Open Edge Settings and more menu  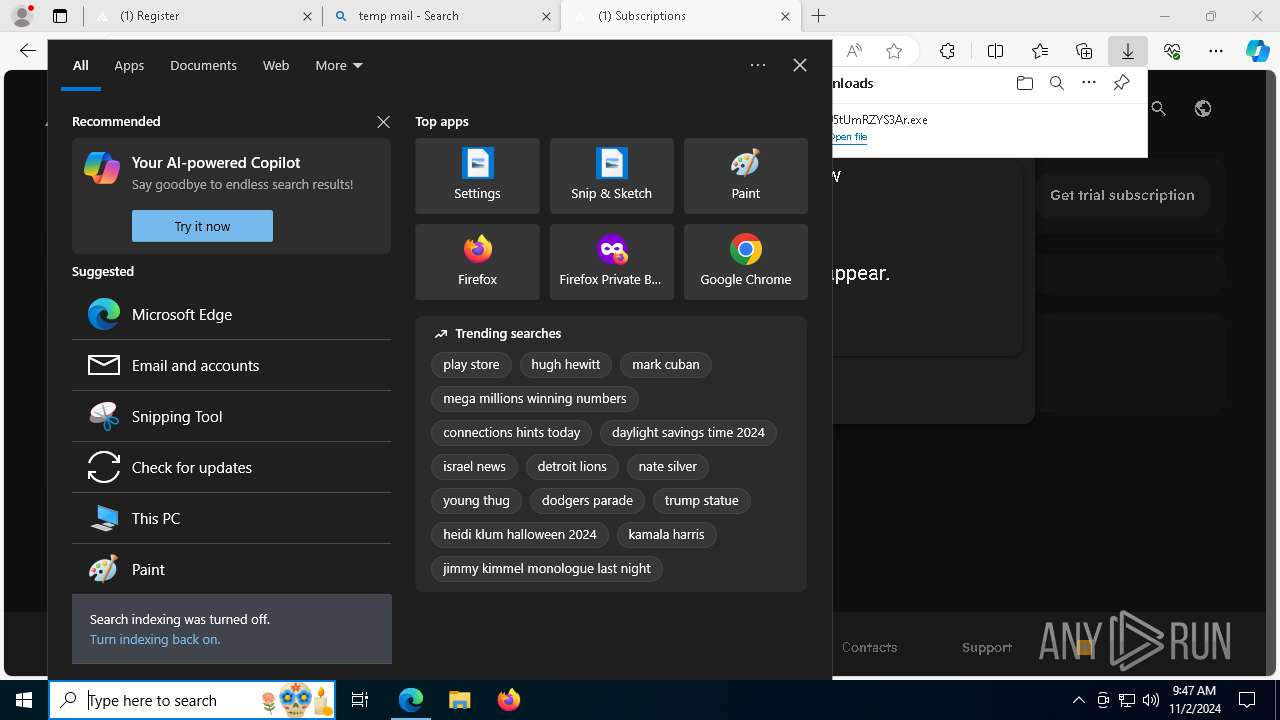coord(1215,51)
